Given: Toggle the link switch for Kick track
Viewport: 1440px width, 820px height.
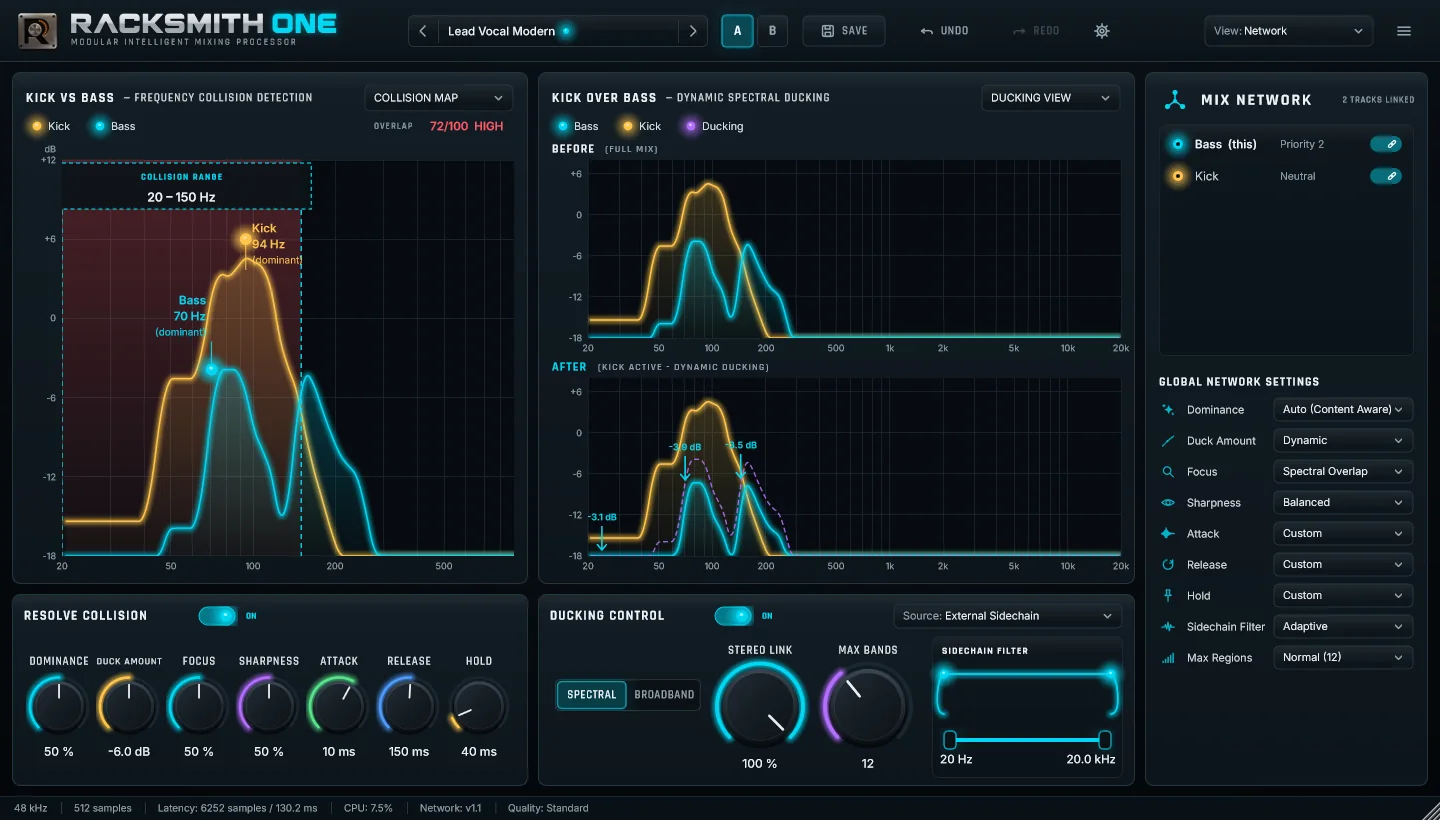Looking at the screenshot, I should (x=1385, y=176).
